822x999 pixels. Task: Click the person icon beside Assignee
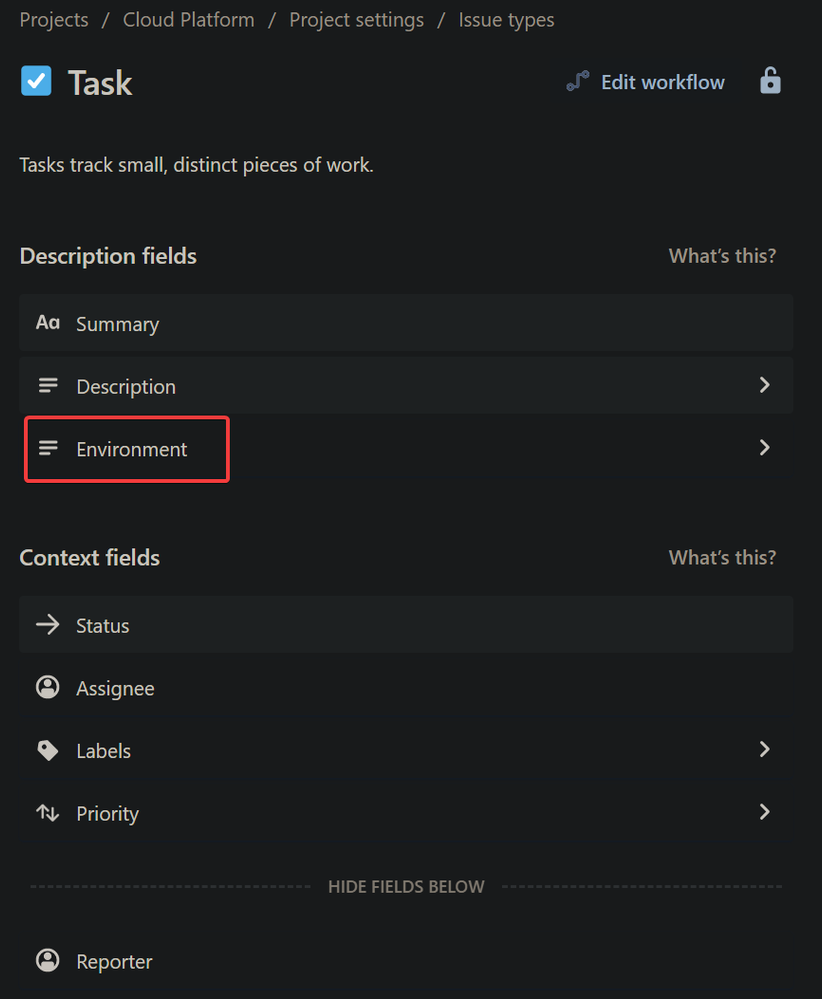pyautogui.click(x=48, y=687)
